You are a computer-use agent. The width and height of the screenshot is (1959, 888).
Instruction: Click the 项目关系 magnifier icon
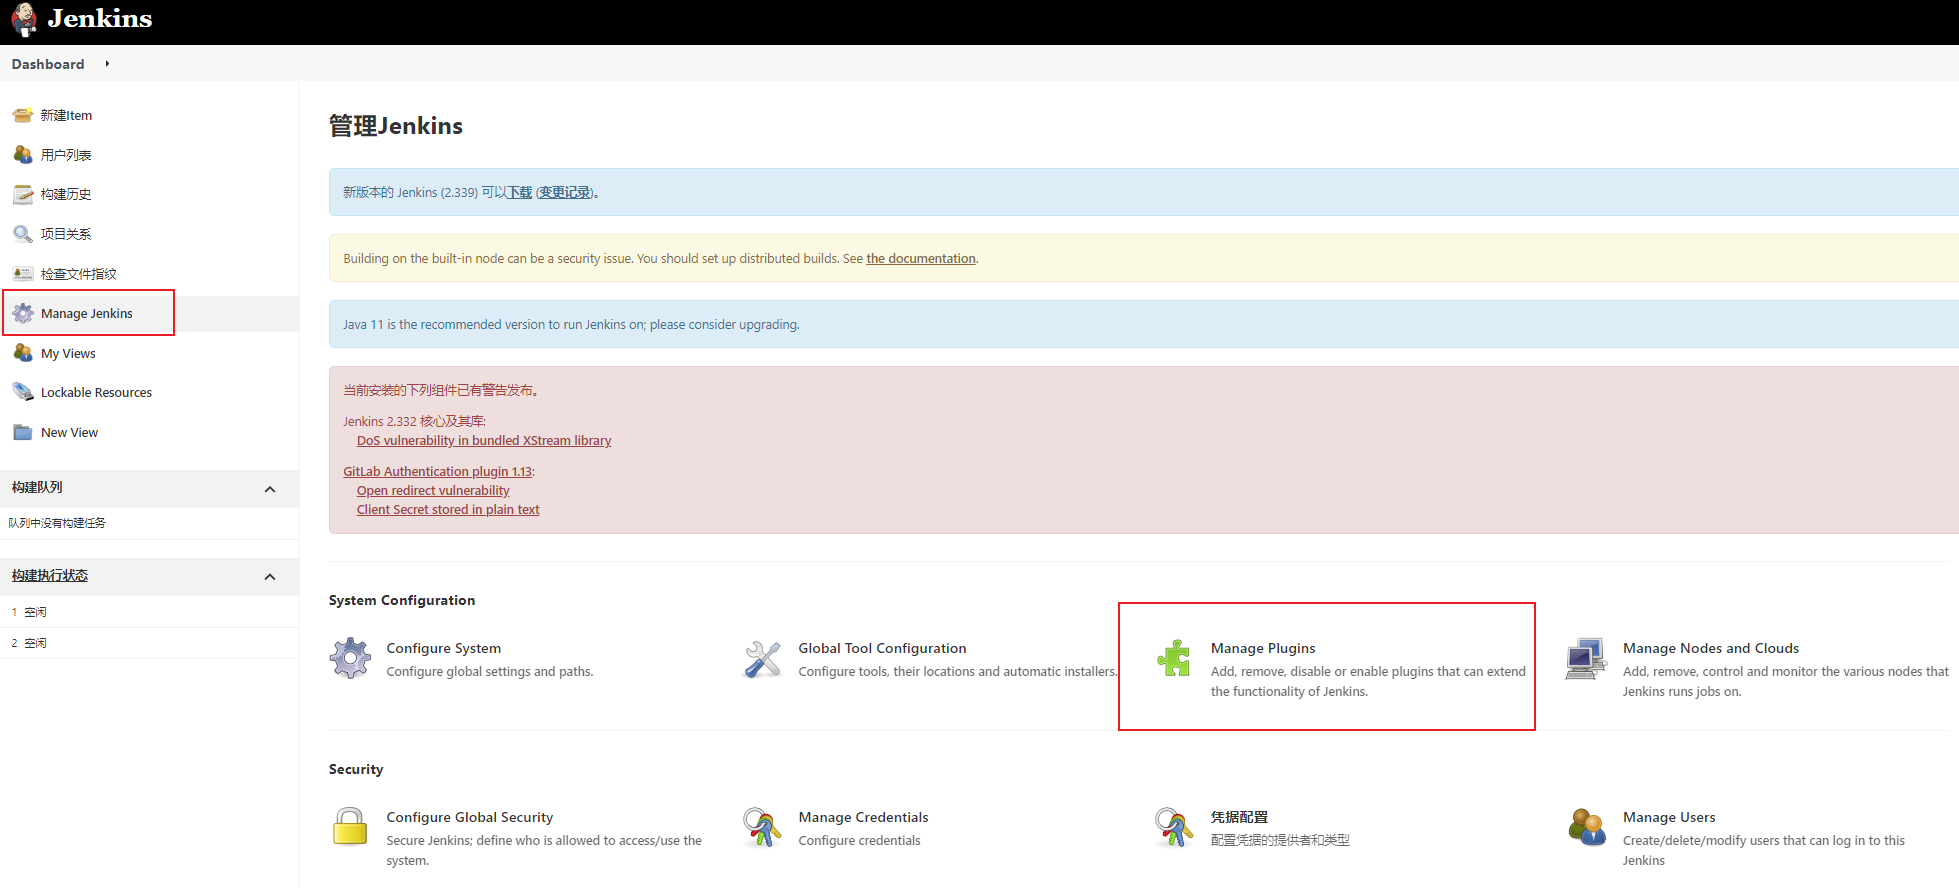23,234
